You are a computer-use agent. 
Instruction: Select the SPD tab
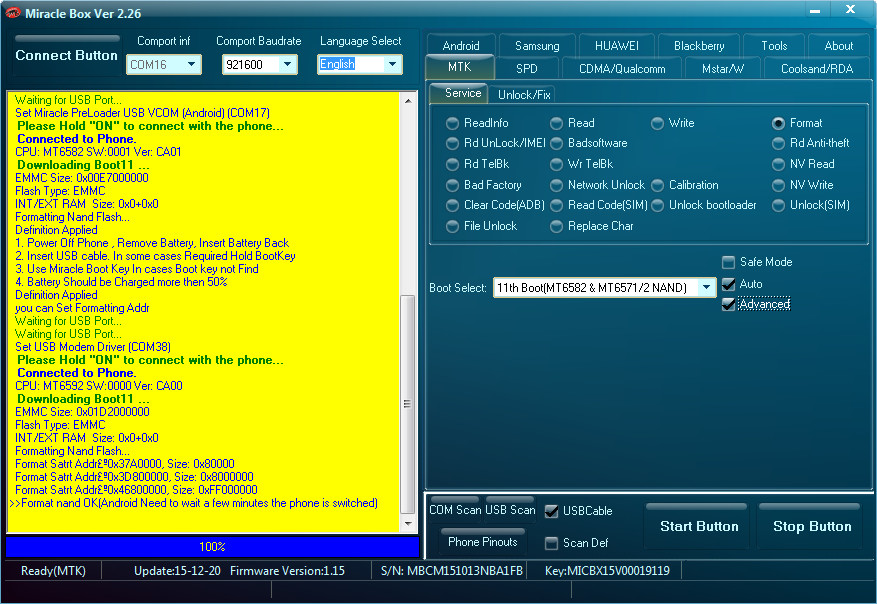(x=526, y=69)
